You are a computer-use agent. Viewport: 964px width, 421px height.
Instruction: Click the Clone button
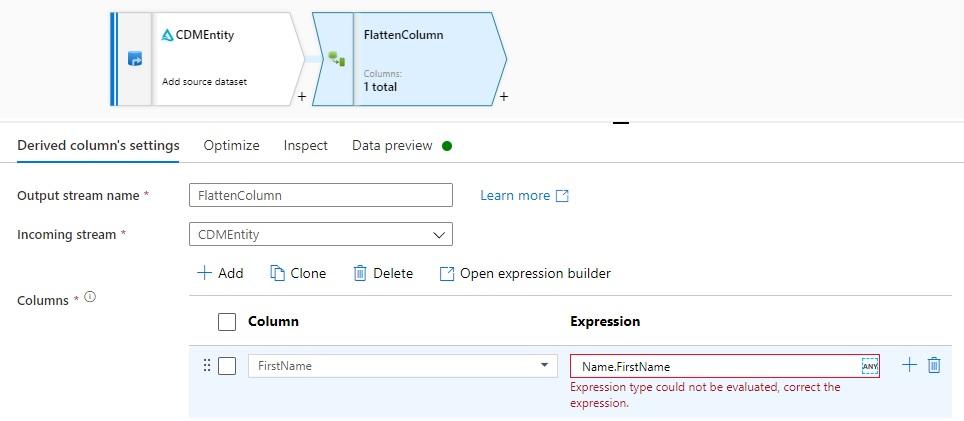(x=298, y=273)
